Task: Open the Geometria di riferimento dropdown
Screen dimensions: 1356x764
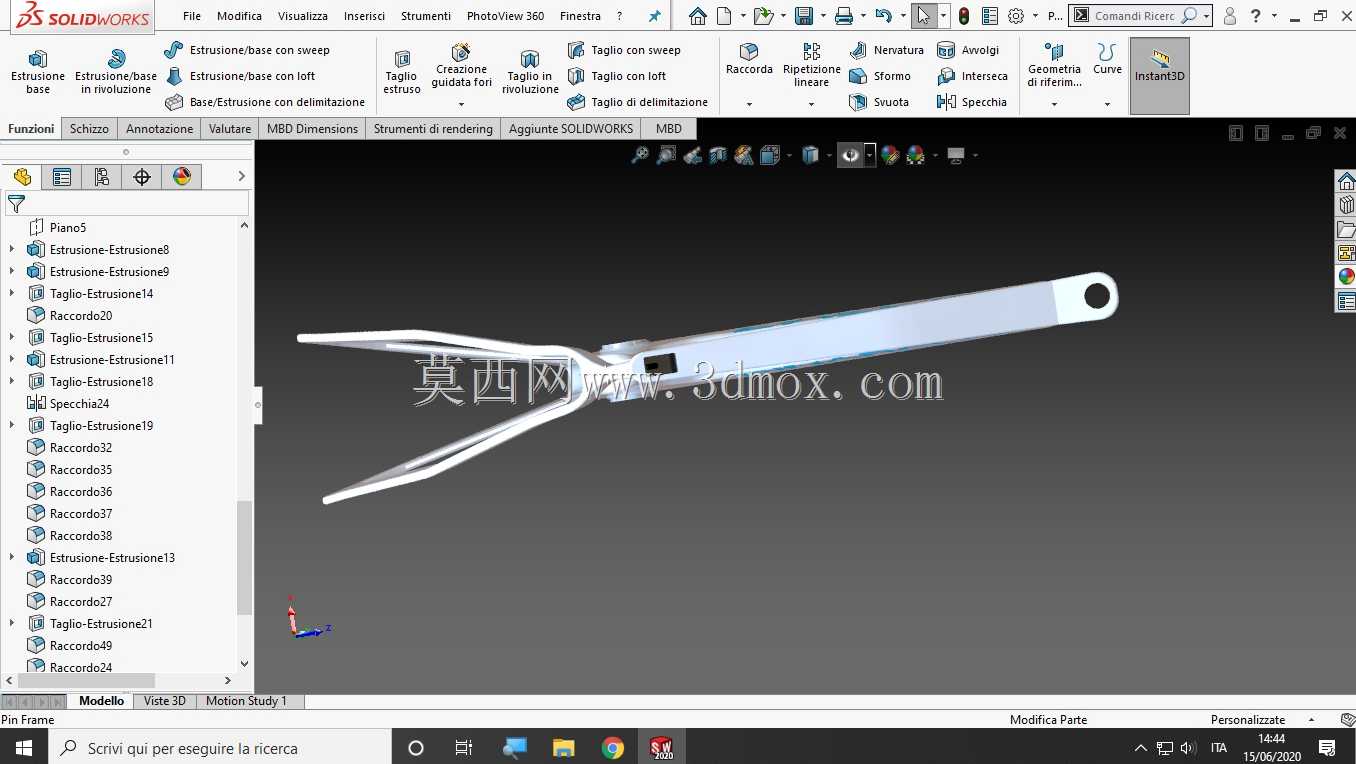Action: tap(1054, 104)
